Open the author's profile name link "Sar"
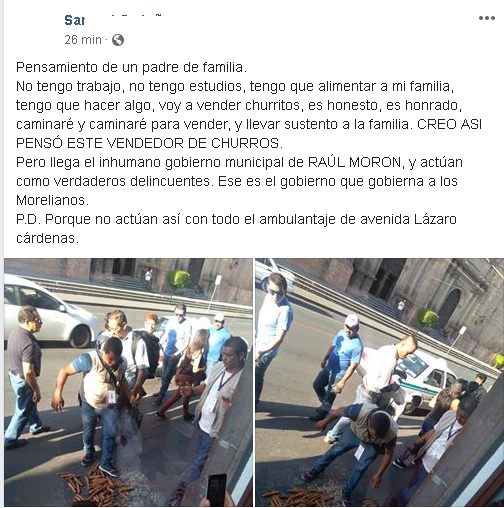Image resolution: width=504 pixels, height=508 pixels. pyautogui.click(x=74, y=20)
